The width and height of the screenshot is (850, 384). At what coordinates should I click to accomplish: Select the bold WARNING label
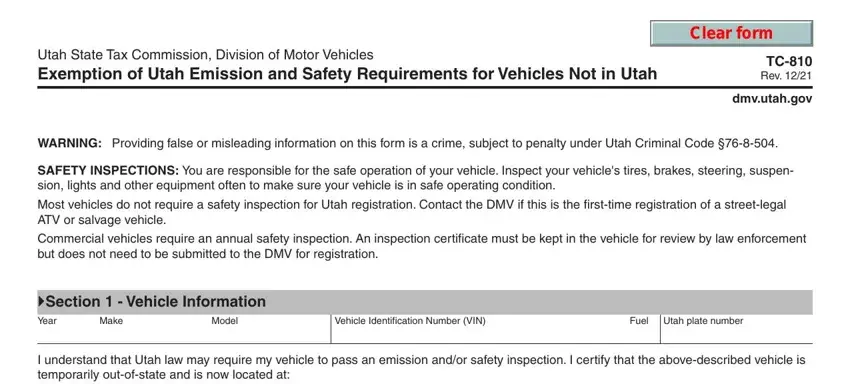[x=69, y=144]
